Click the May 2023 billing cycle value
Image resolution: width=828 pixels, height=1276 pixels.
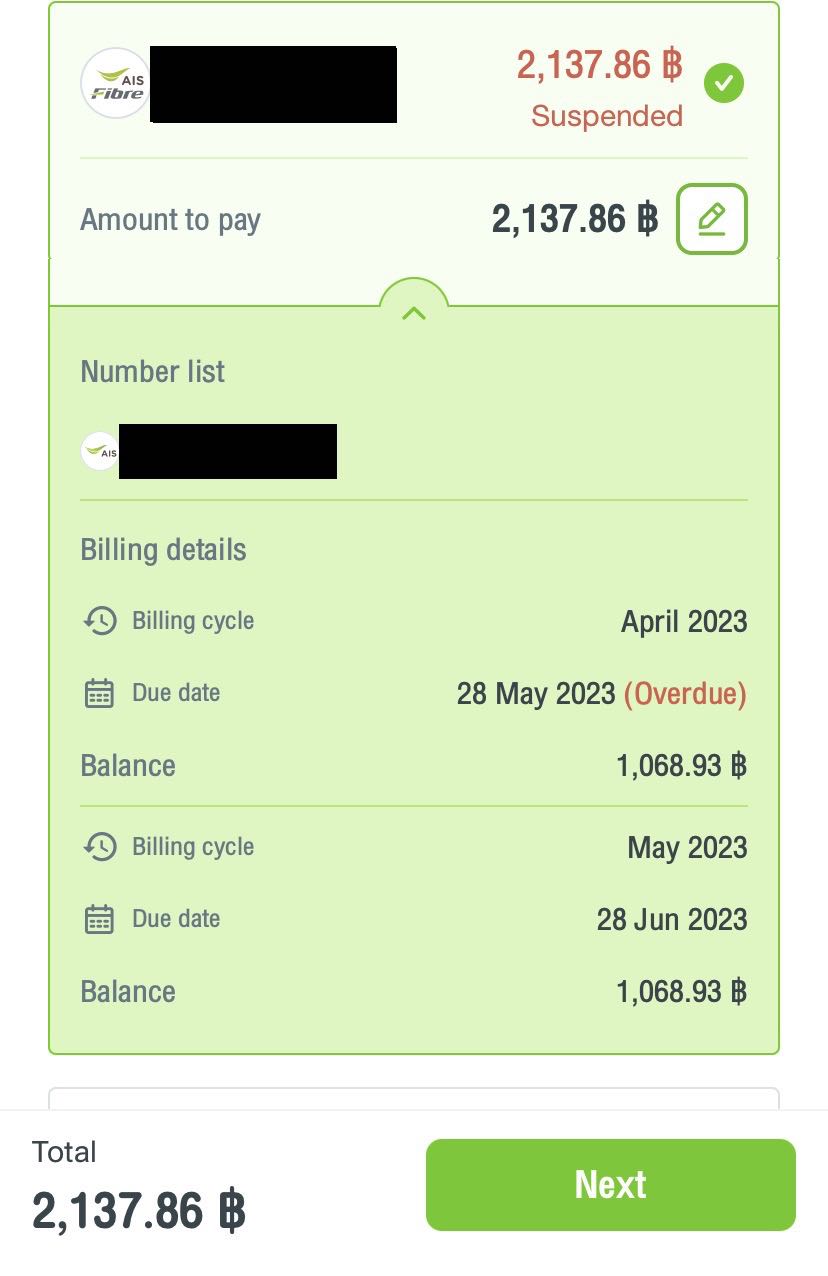tap(687, 847)
